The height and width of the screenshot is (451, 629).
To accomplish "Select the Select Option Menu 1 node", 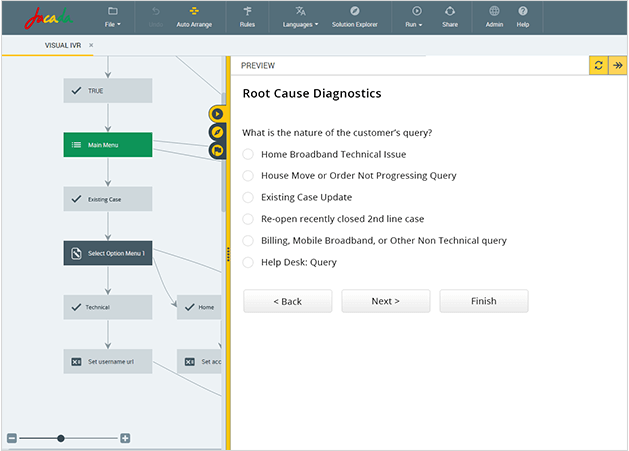I will pos(108,253).
